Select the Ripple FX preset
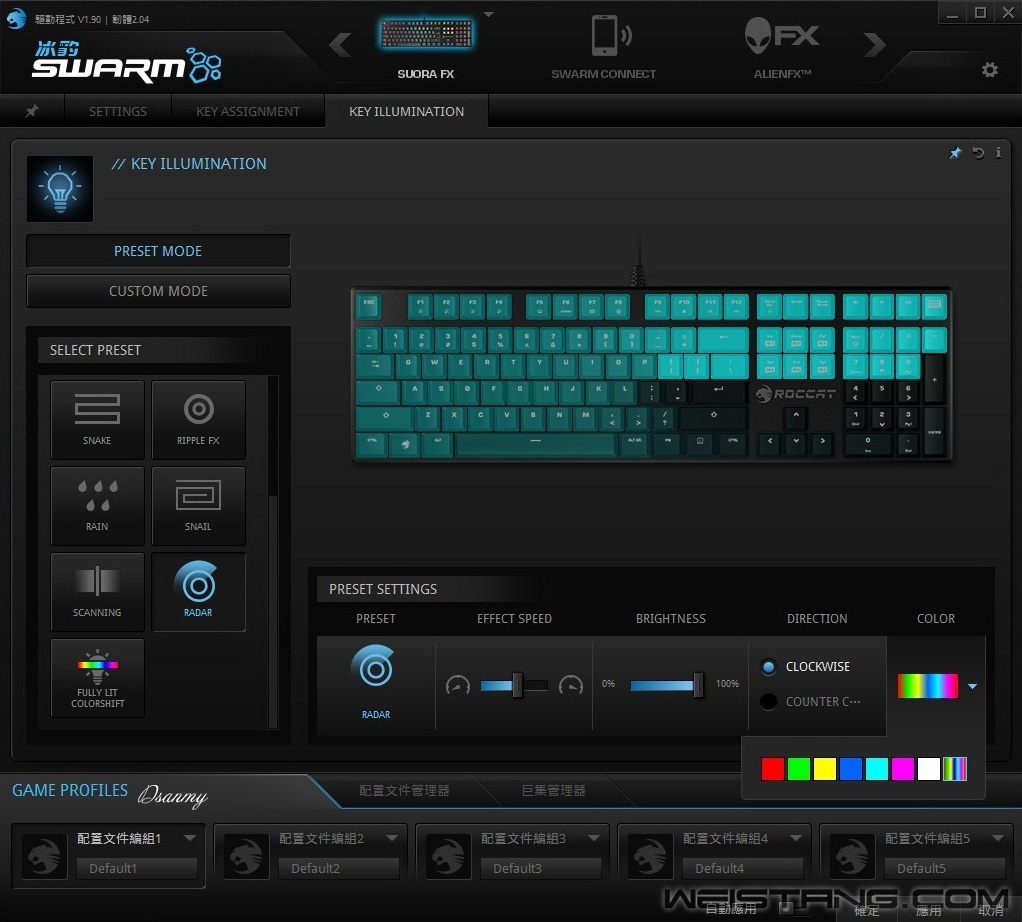Image resolution: width=1022 pixels, height=922 pixels. coord(198,420)
